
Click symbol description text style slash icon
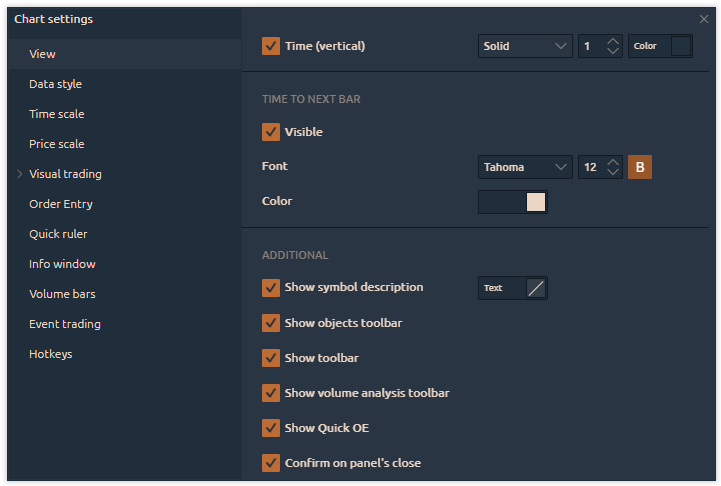536,288
